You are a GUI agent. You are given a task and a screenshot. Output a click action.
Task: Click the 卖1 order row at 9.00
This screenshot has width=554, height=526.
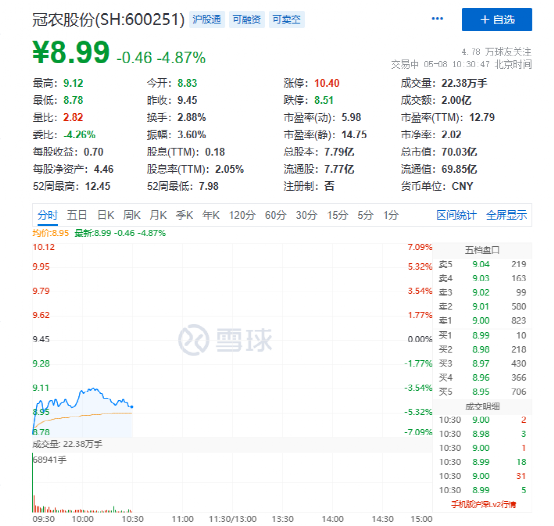(x=482, y=321)
